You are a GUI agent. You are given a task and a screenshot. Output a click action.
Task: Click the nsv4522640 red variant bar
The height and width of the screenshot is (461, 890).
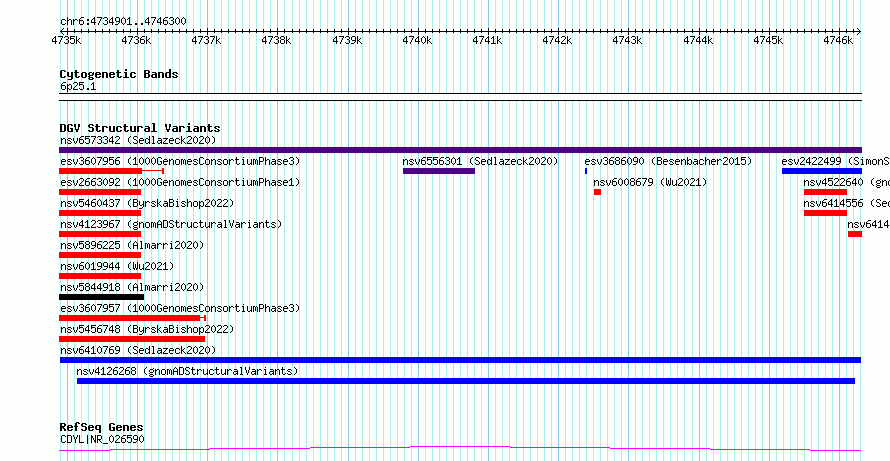(825, 192)
